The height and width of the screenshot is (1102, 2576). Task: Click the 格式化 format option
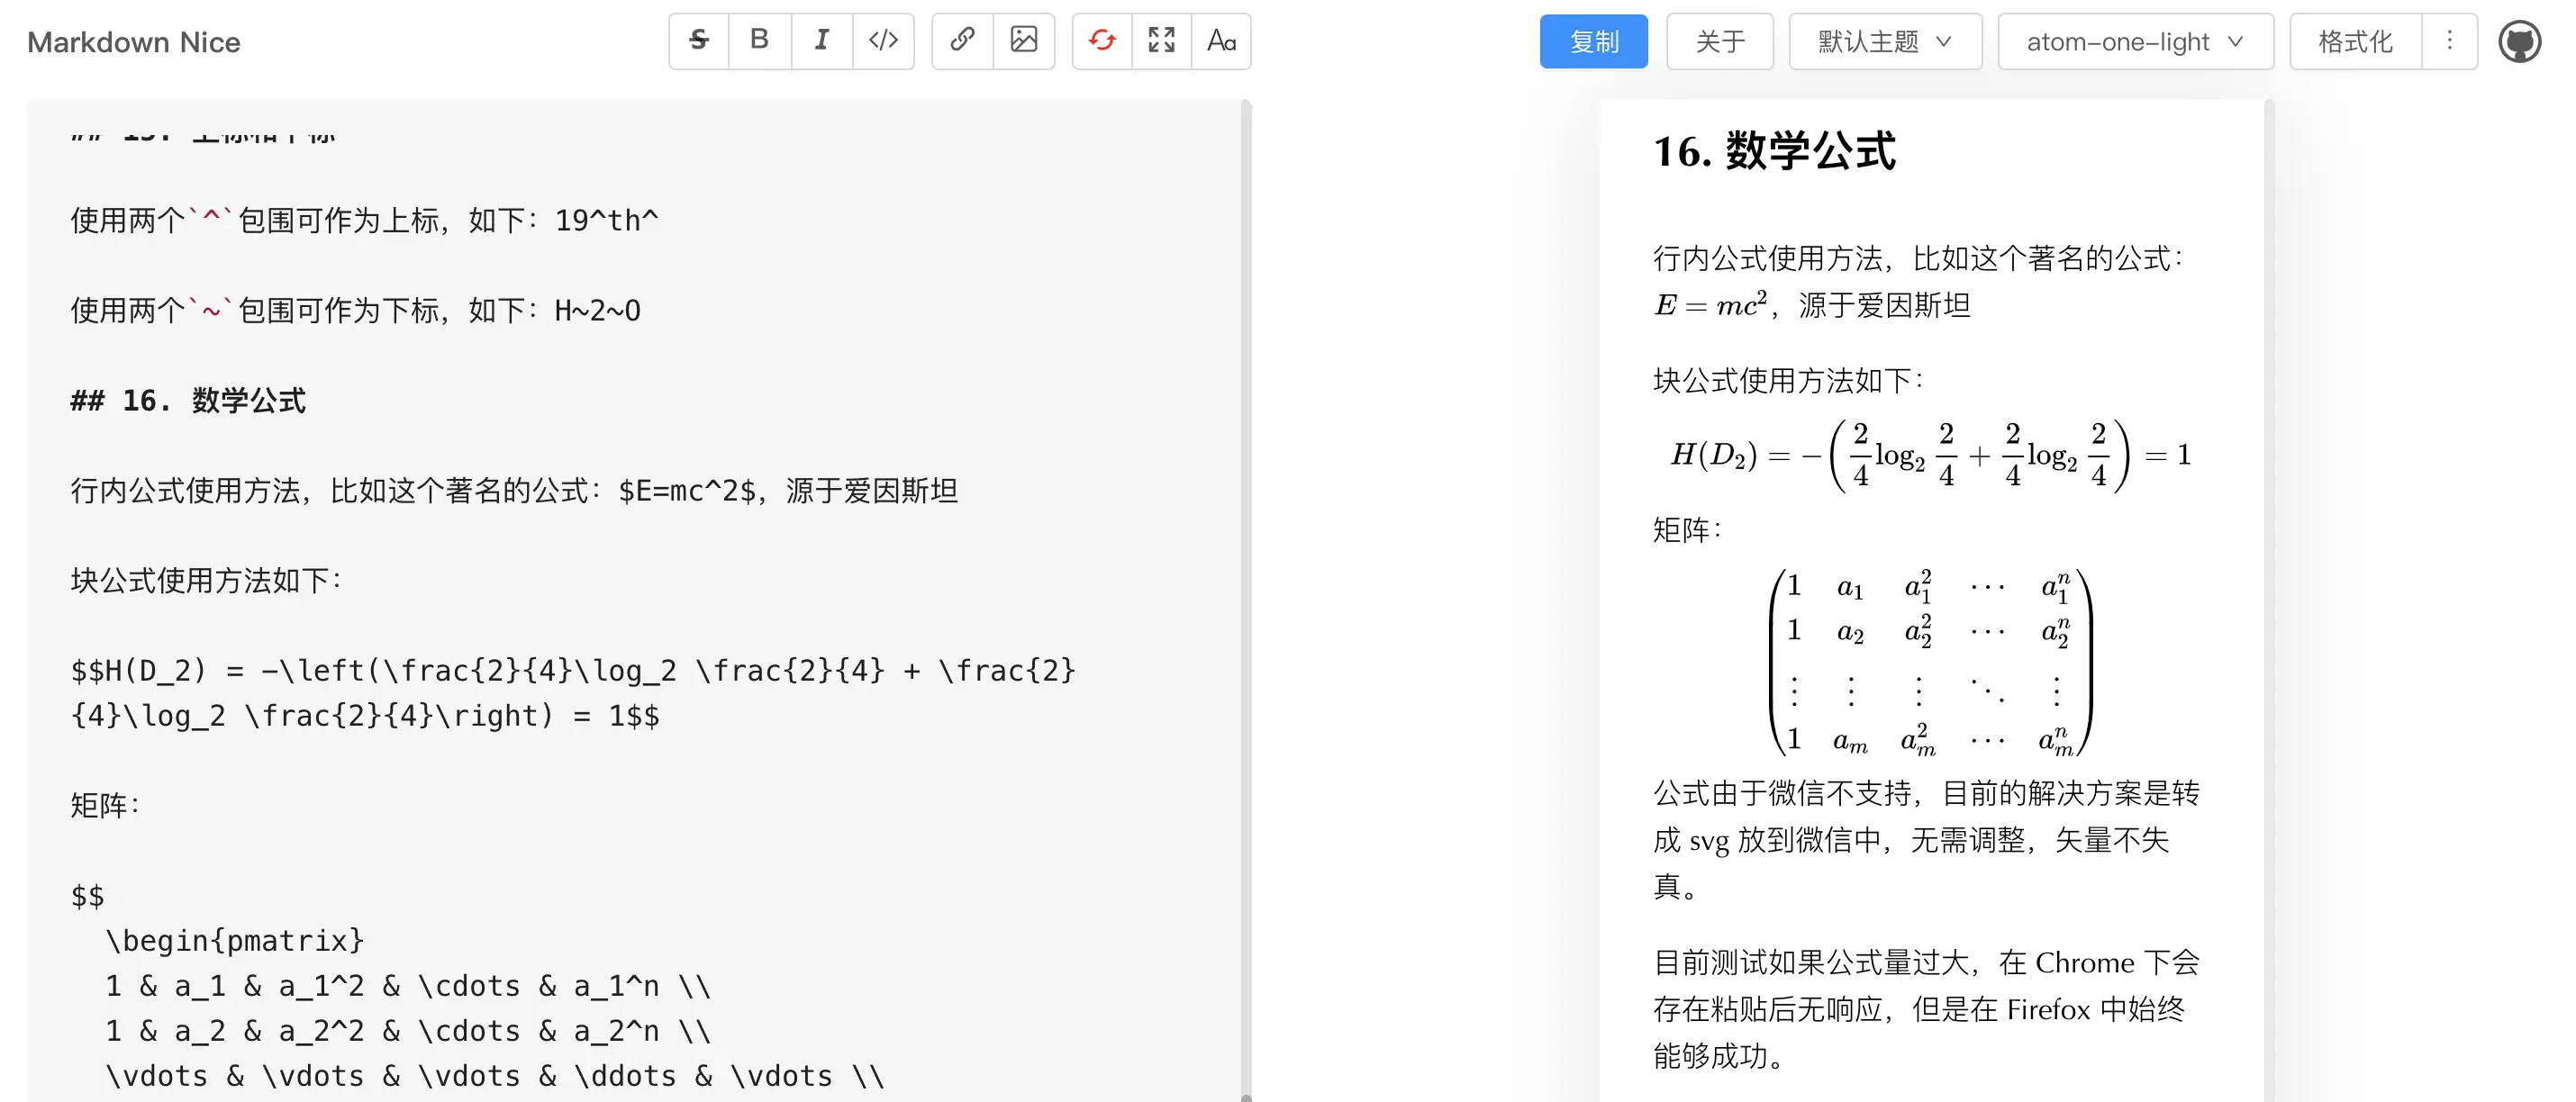tap(2353, 41)
